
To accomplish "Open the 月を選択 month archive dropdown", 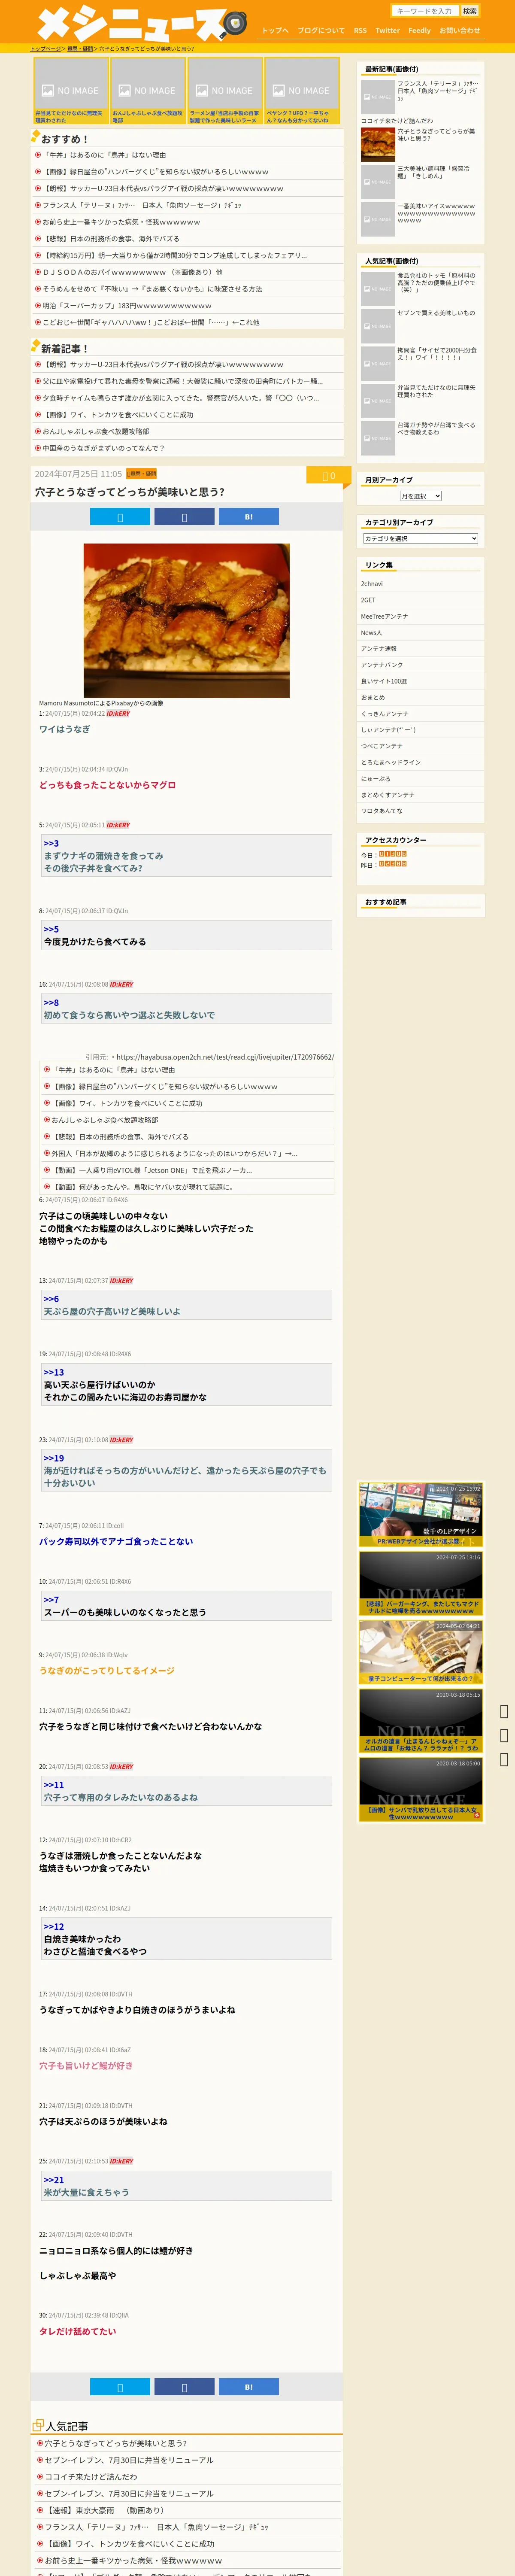I will click(x=420, y=496).
